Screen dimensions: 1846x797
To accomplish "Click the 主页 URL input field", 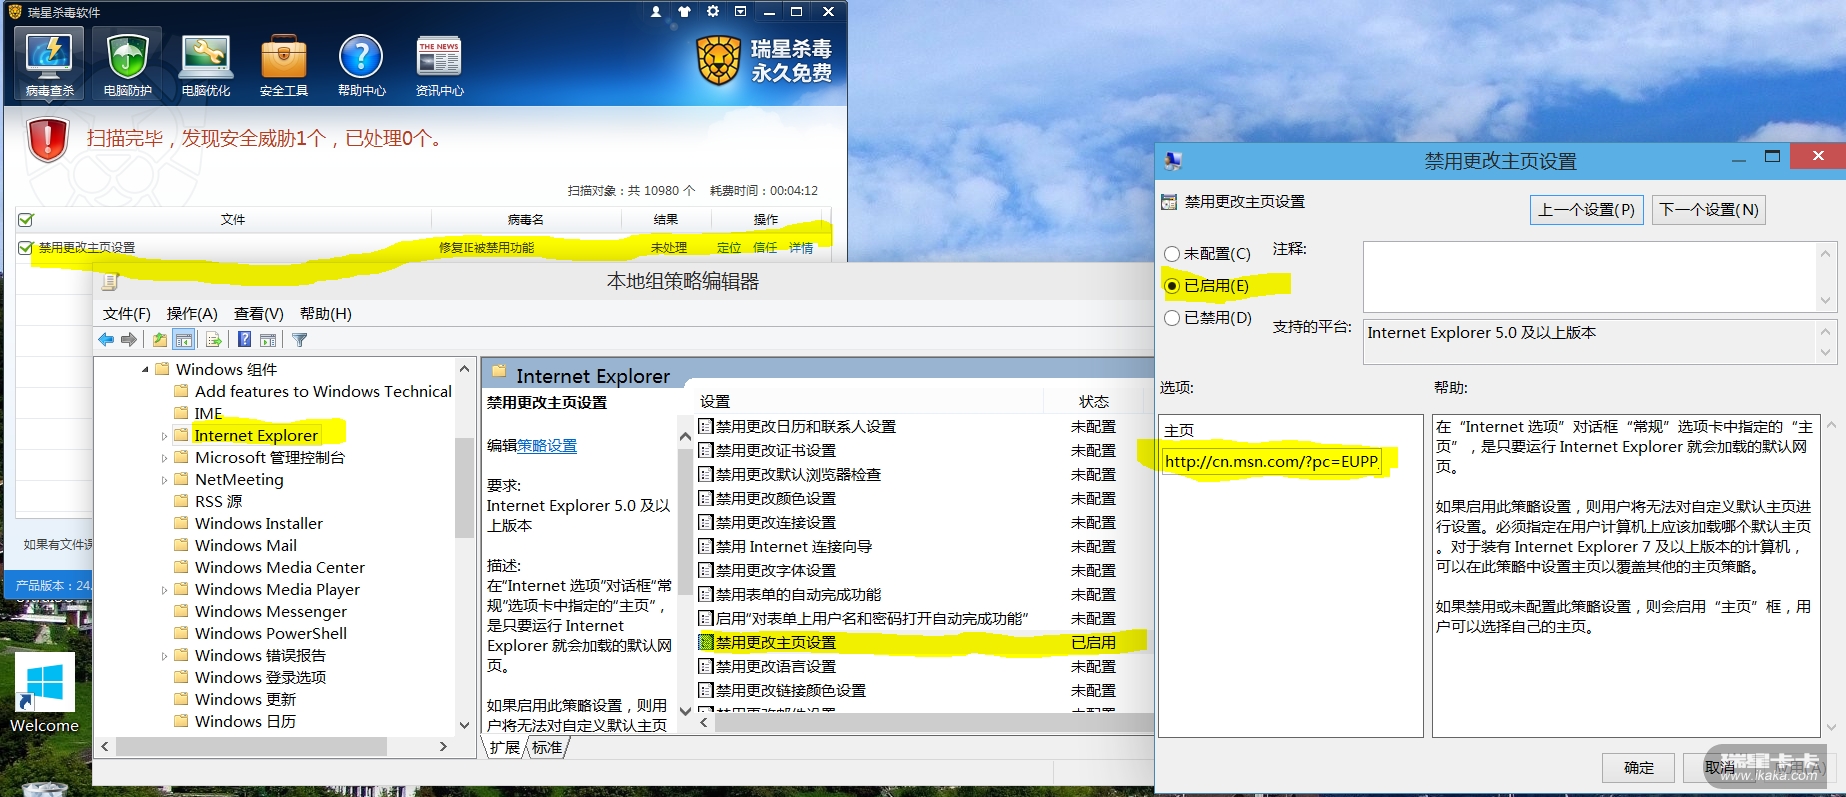I will [1272, 462].
